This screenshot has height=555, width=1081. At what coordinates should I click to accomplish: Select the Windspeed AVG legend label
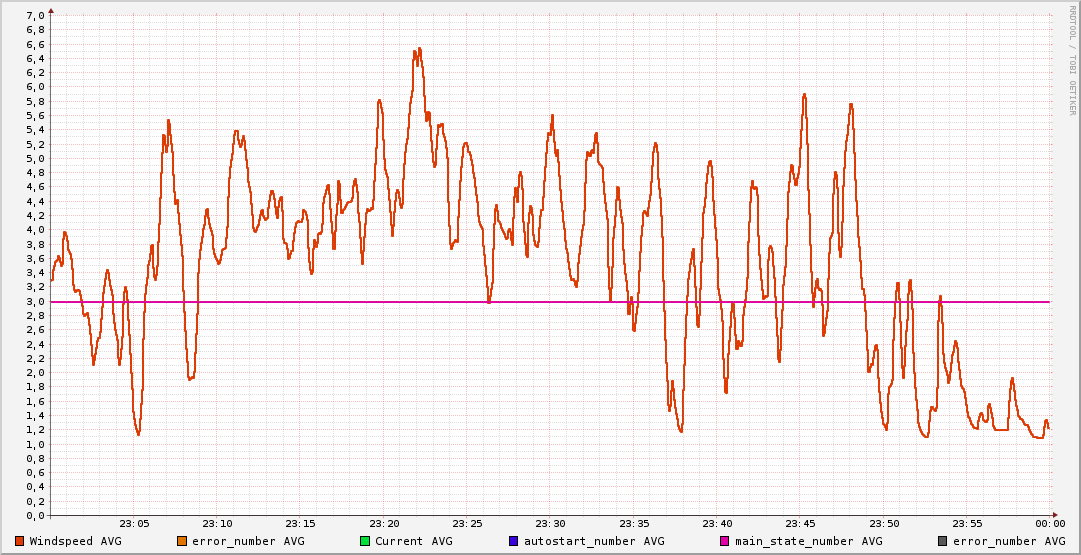tap(75, 541)
